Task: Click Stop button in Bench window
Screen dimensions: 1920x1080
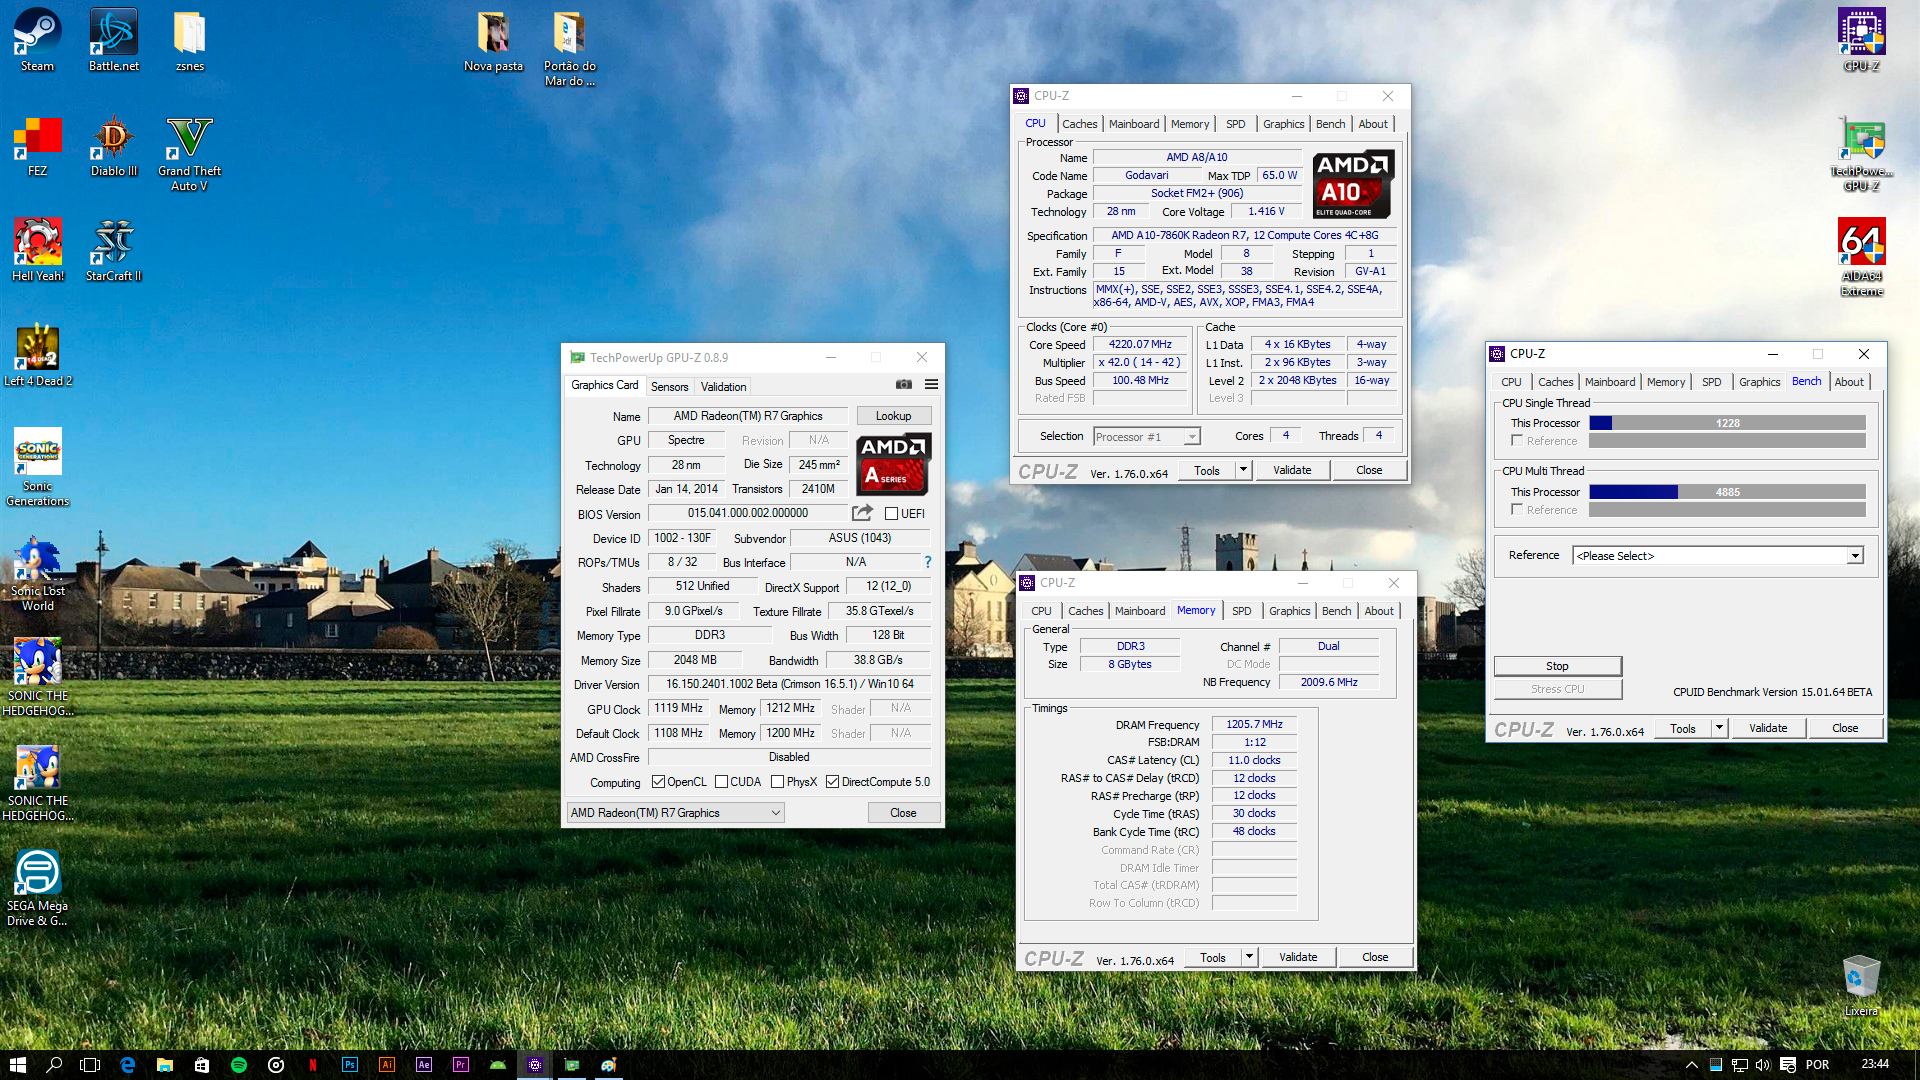Action: point(1557,666)
